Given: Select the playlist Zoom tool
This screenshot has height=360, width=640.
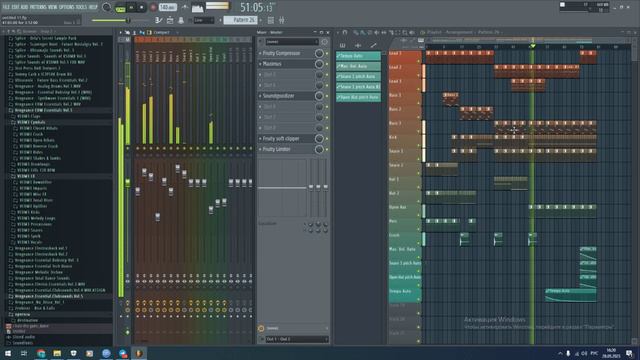Looking at the screenshot, I should 404,32.
